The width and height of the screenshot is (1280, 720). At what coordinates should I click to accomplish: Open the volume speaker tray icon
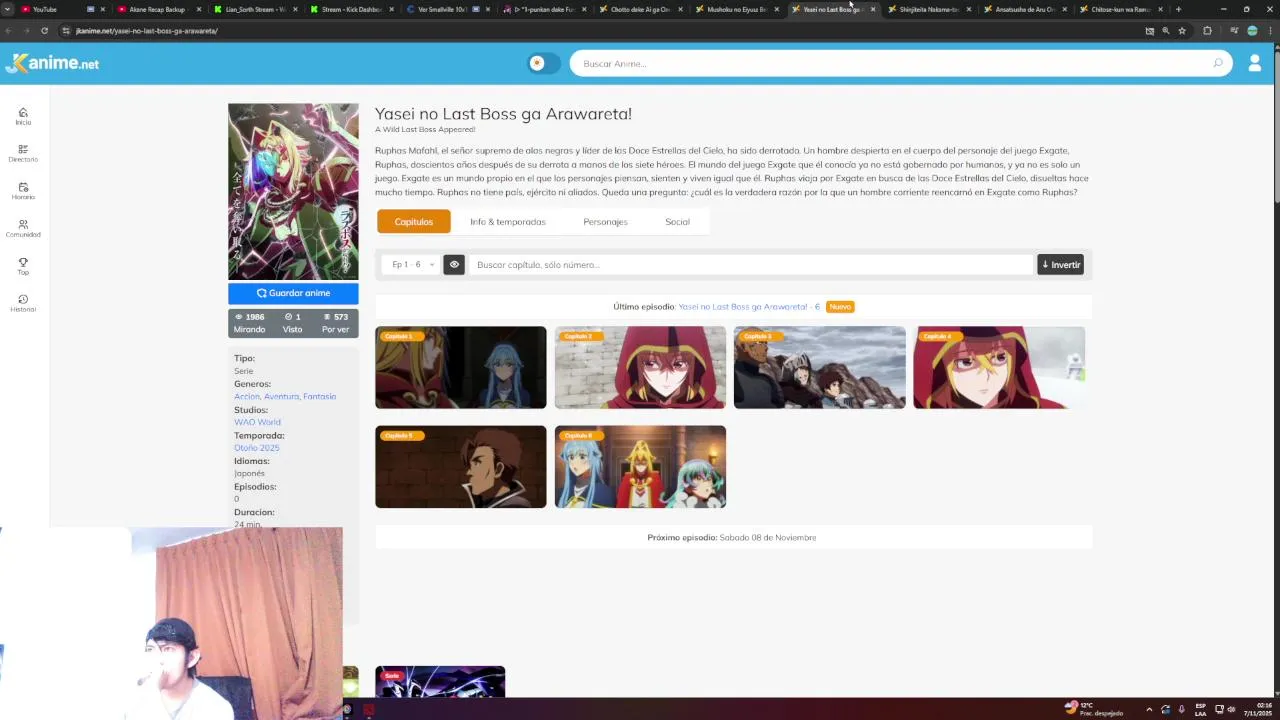pos(1231,709)
